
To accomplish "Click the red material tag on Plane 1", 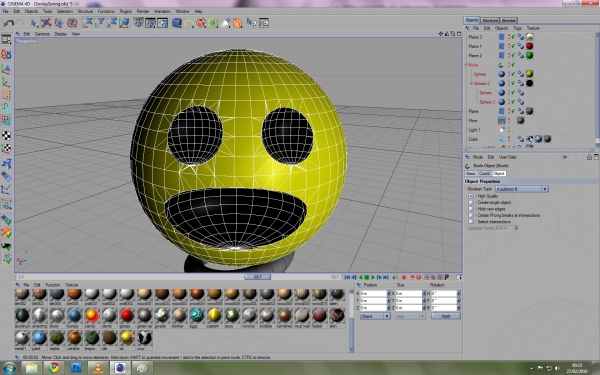I will (529, 46).
